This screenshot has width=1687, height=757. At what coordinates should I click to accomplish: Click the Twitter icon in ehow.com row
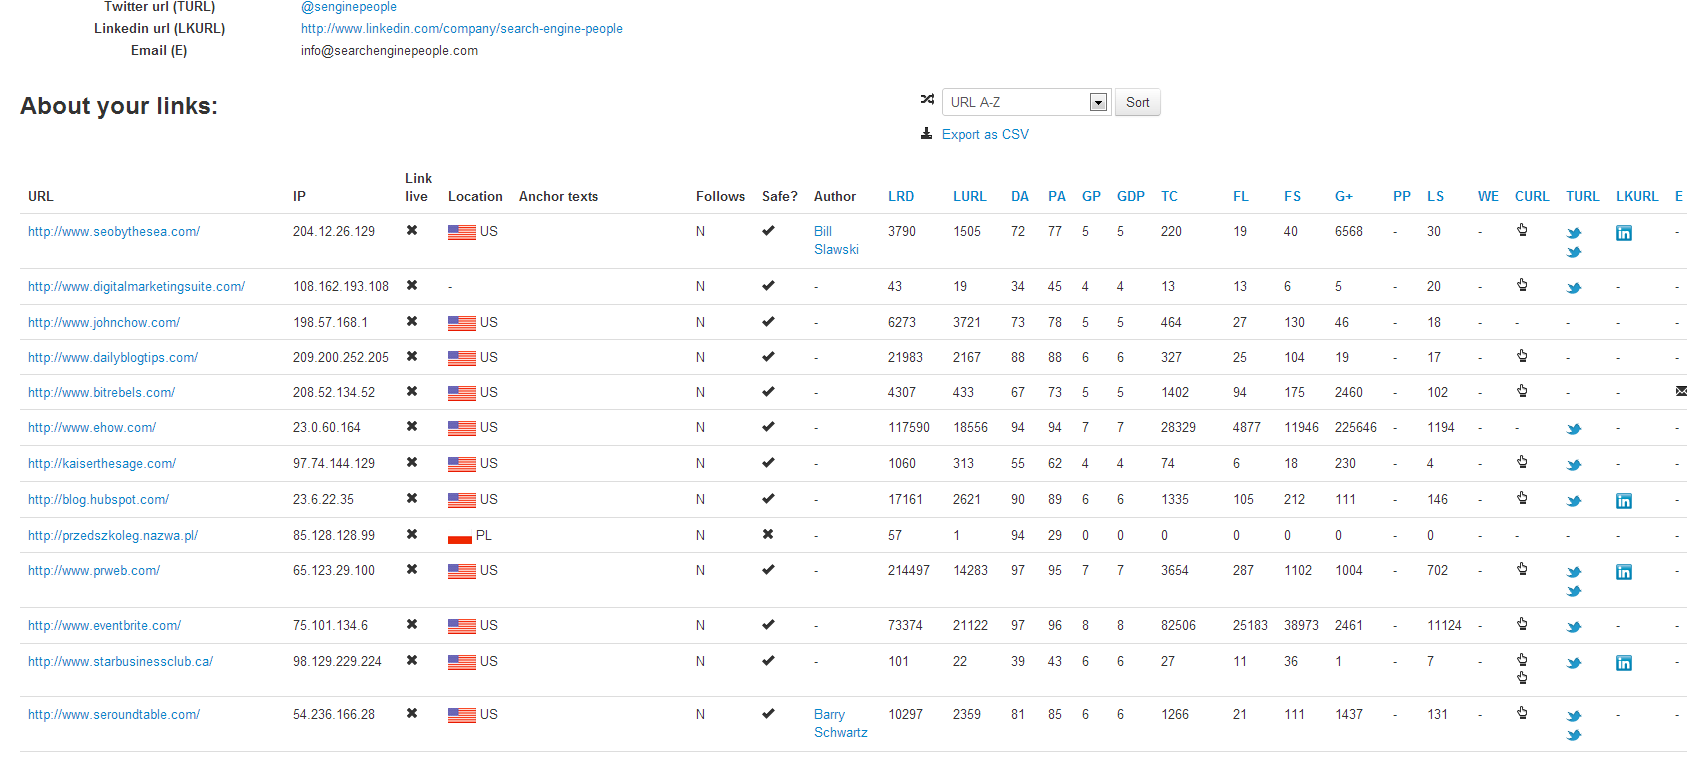1573,429
